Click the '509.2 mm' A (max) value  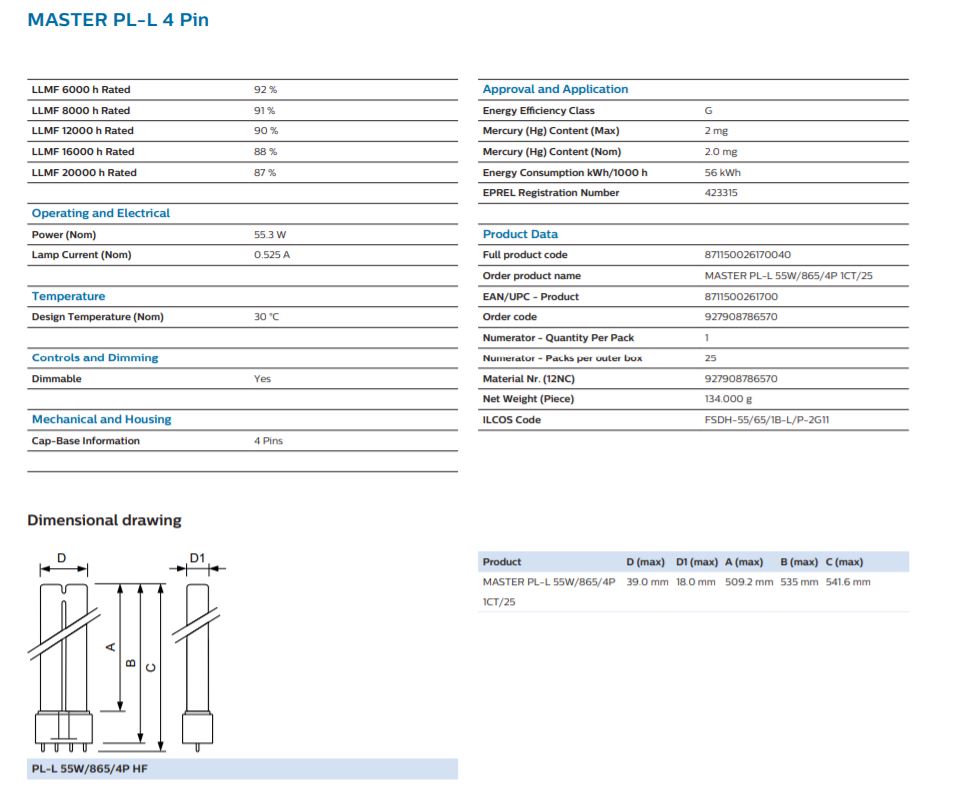pos(749,582)
